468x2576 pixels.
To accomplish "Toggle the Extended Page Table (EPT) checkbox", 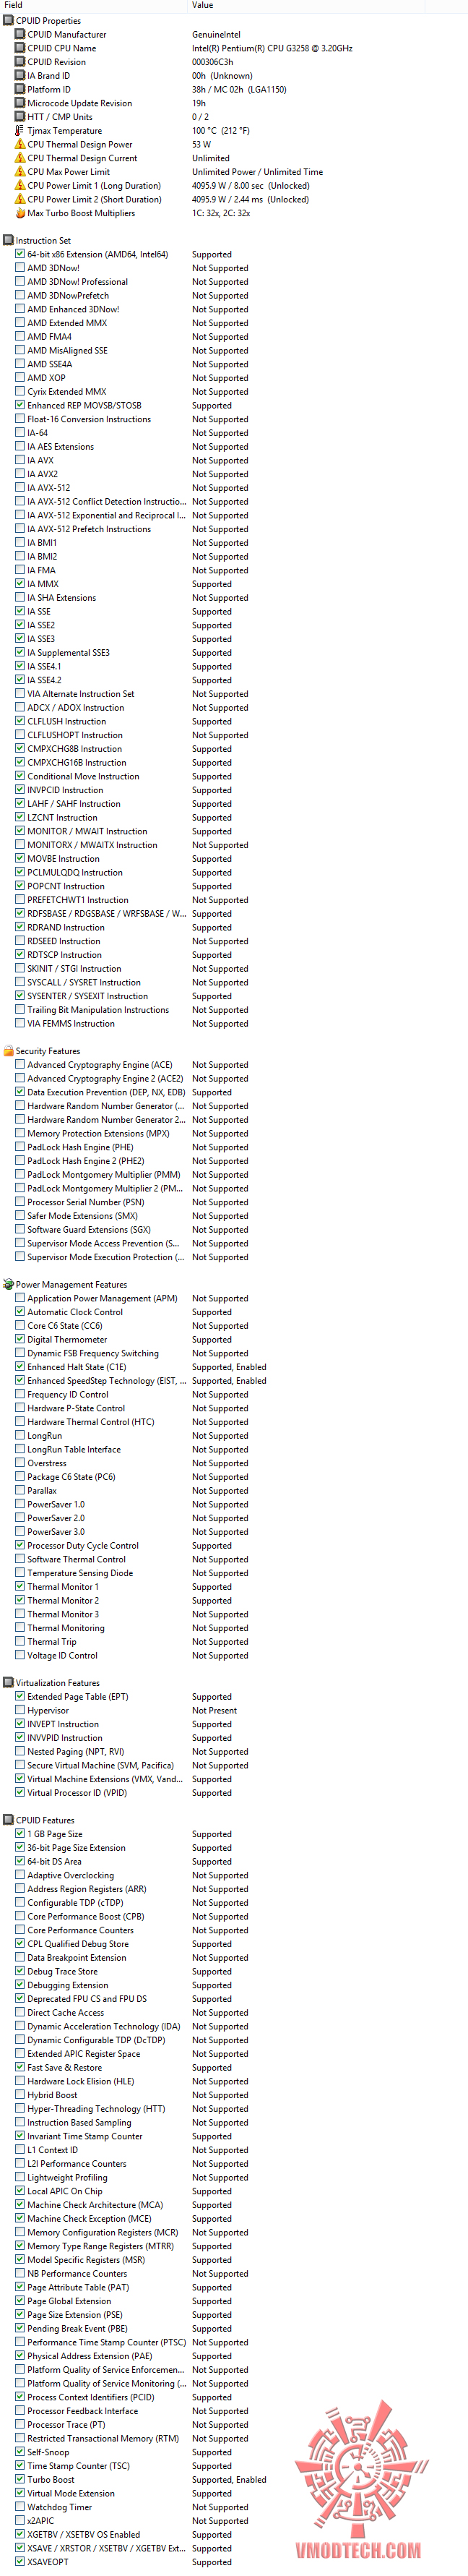I will pyautogui.click(x=20, y=1696).
